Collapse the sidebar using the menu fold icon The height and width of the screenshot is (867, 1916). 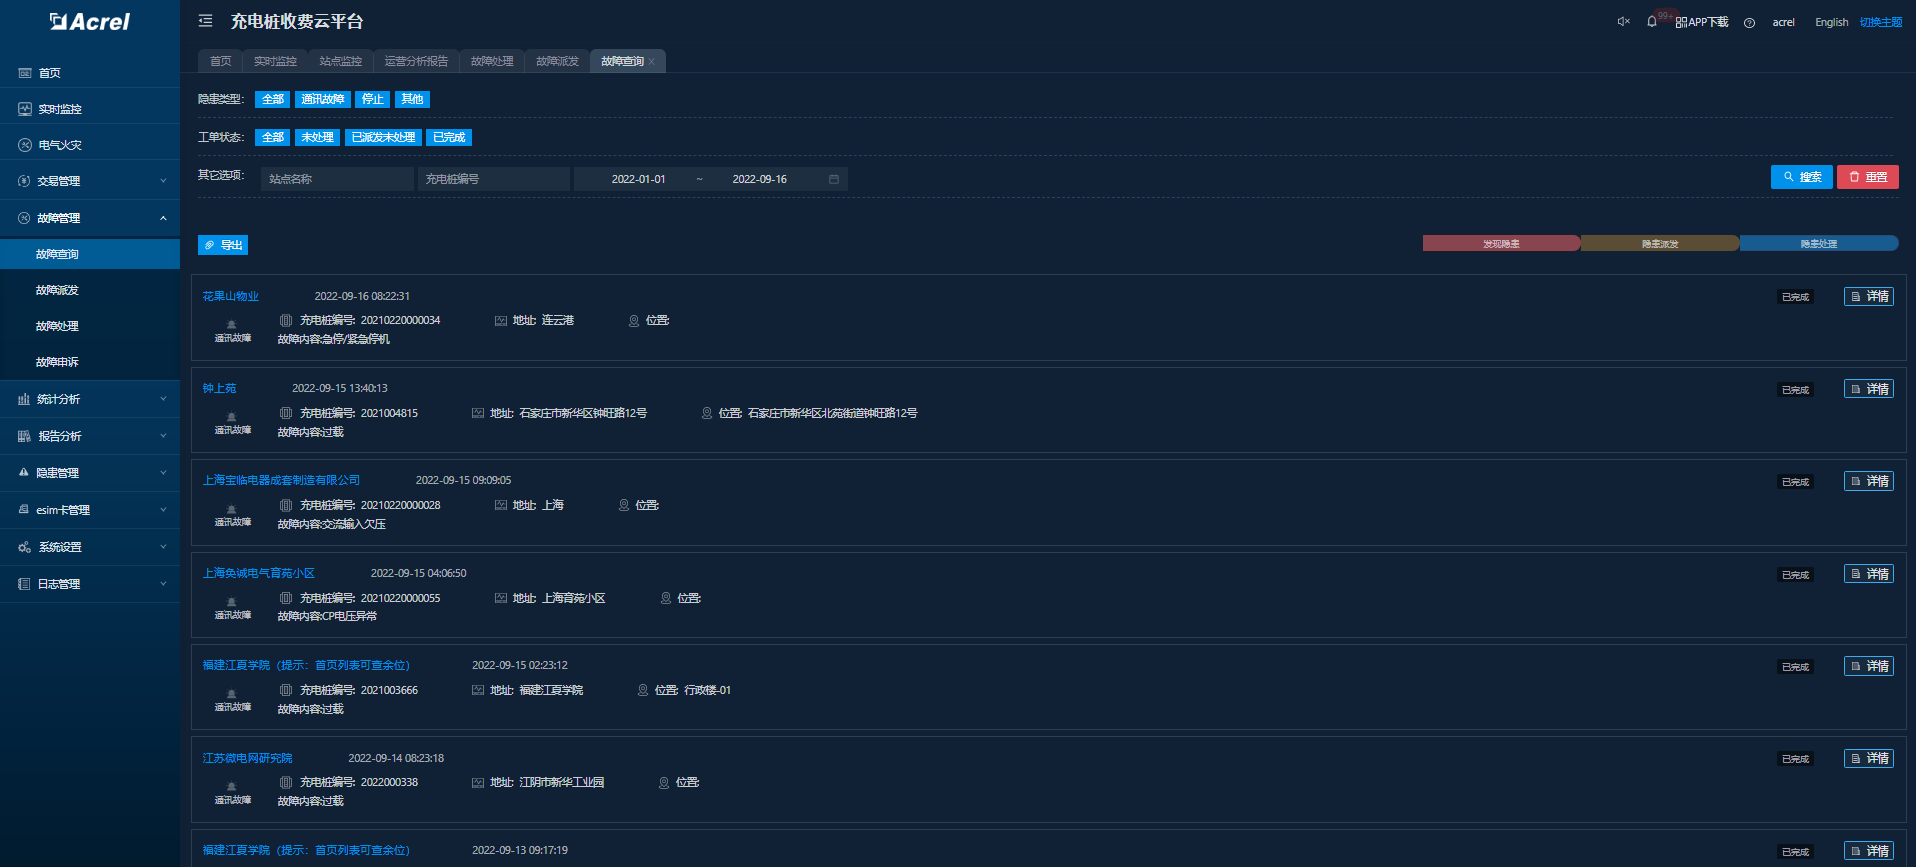coord(205,21)
